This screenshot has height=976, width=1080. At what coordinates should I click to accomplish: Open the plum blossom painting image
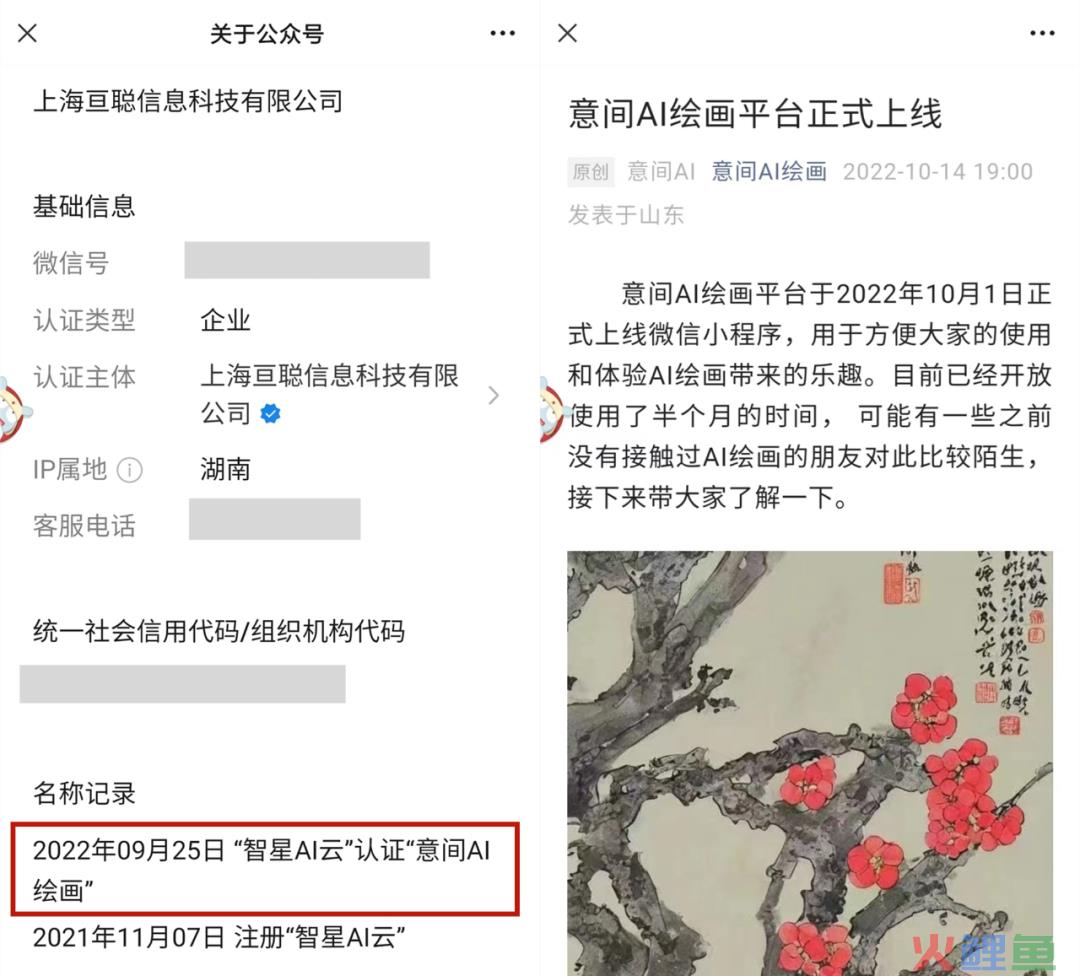coord(810,762)
